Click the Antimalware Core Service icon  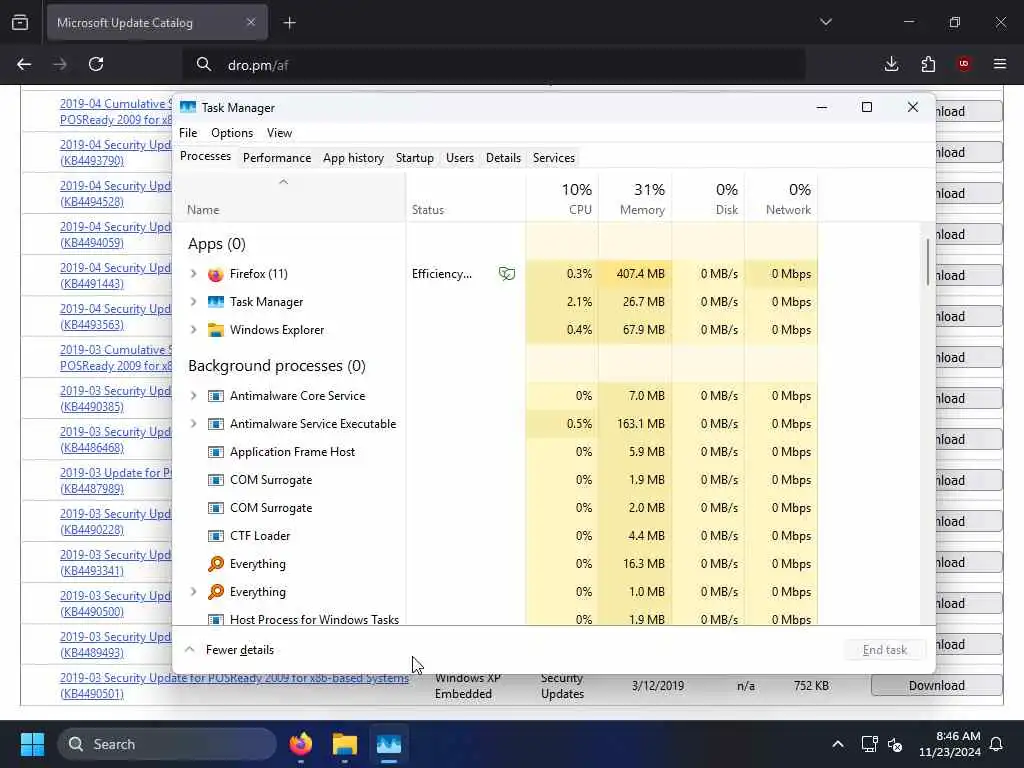point(216,396)
